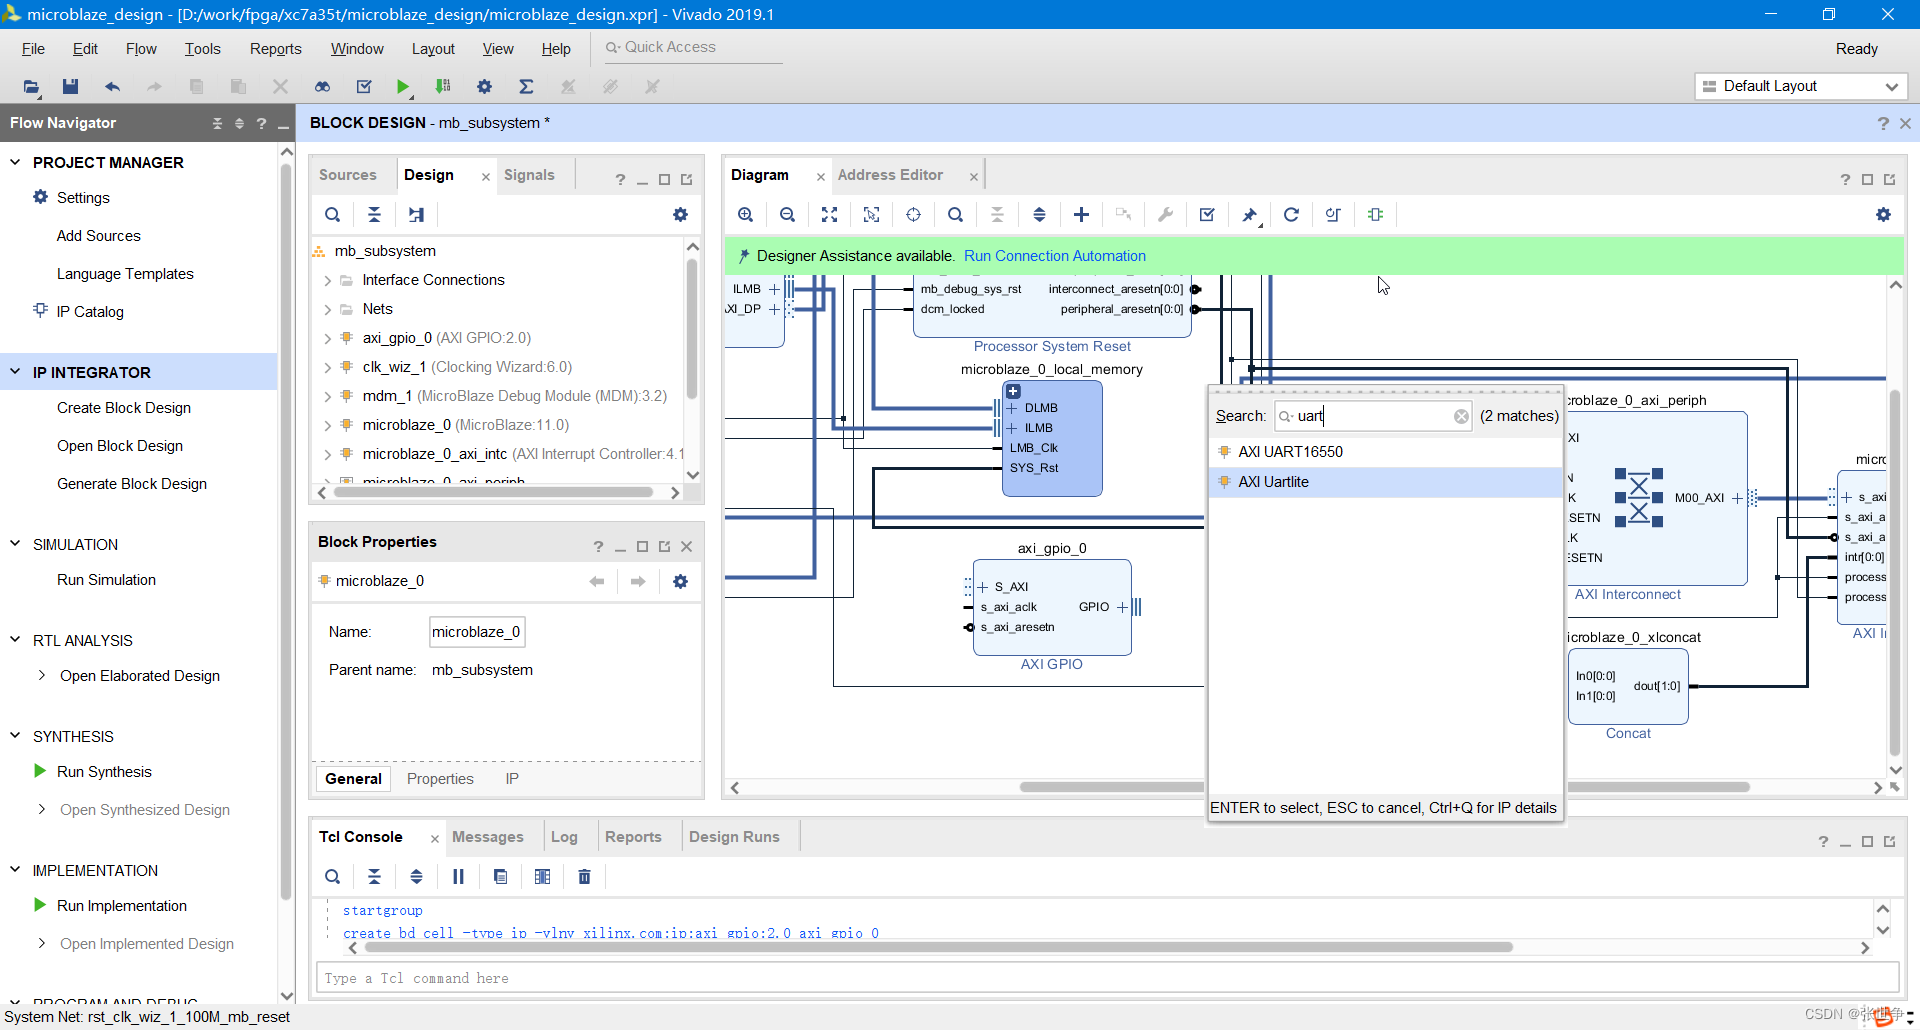Regenerate layout using the diagram refresh icon

click(1291, 214)
